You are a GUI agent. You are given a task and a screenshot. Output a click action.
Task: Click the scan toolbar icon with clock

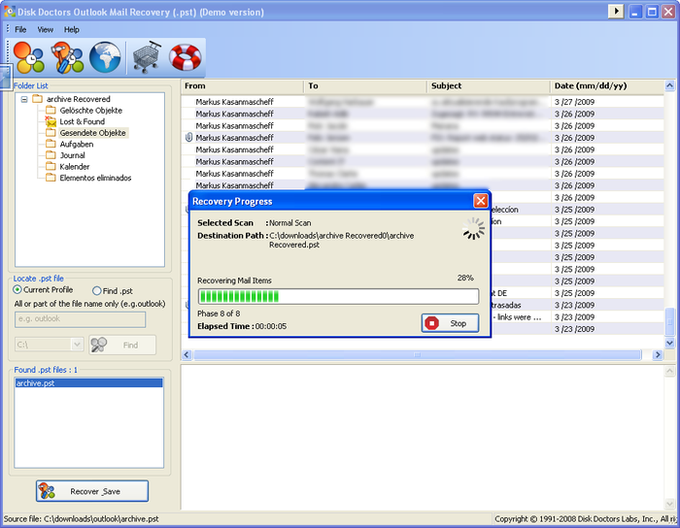[29, 57]
